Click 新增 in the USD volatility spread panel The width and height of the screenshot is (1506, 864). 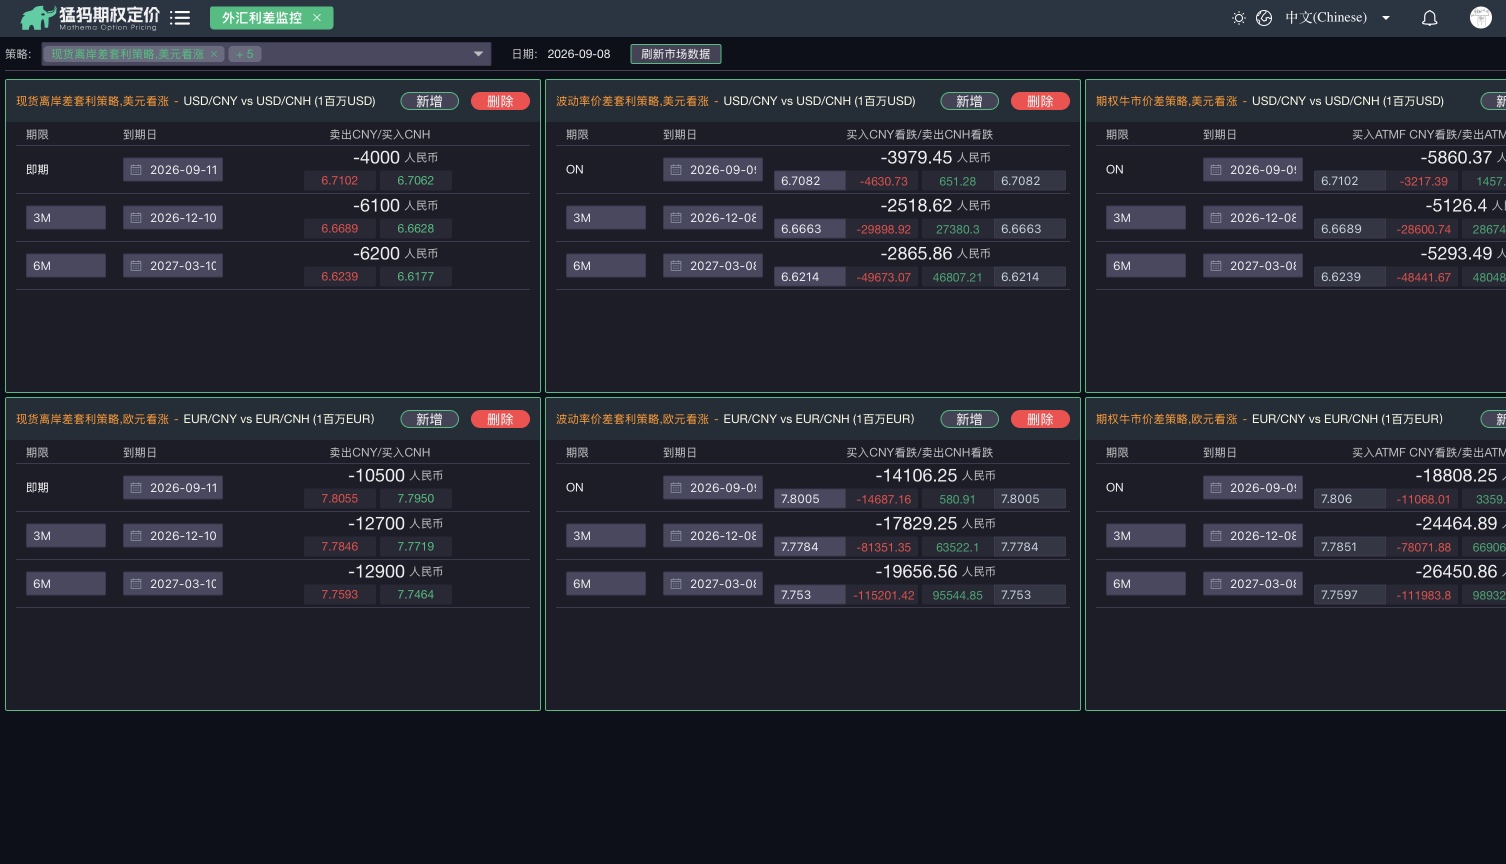(x=969, y=101)
